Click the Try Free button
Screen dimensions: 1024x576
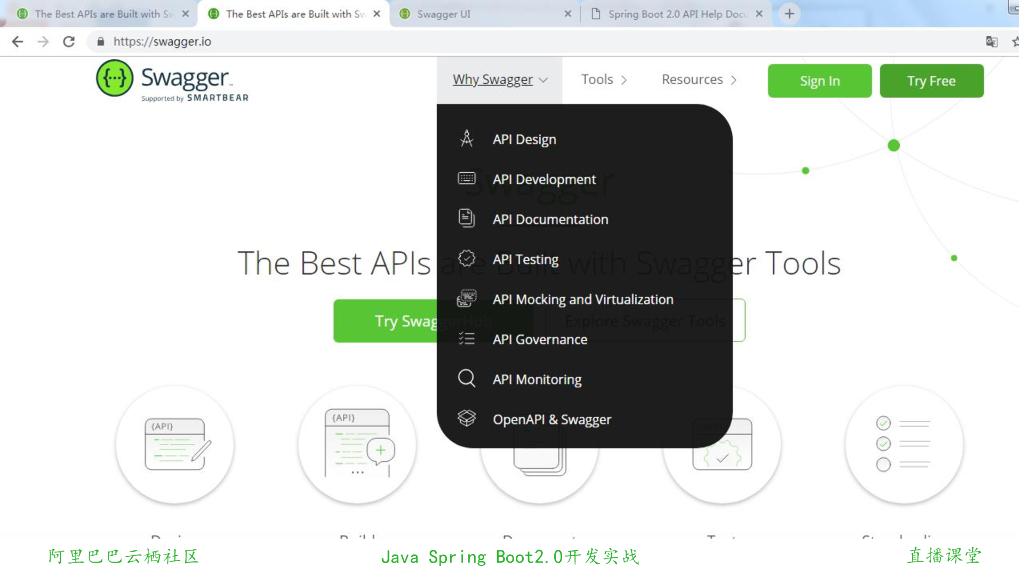[x=931, y=81]
